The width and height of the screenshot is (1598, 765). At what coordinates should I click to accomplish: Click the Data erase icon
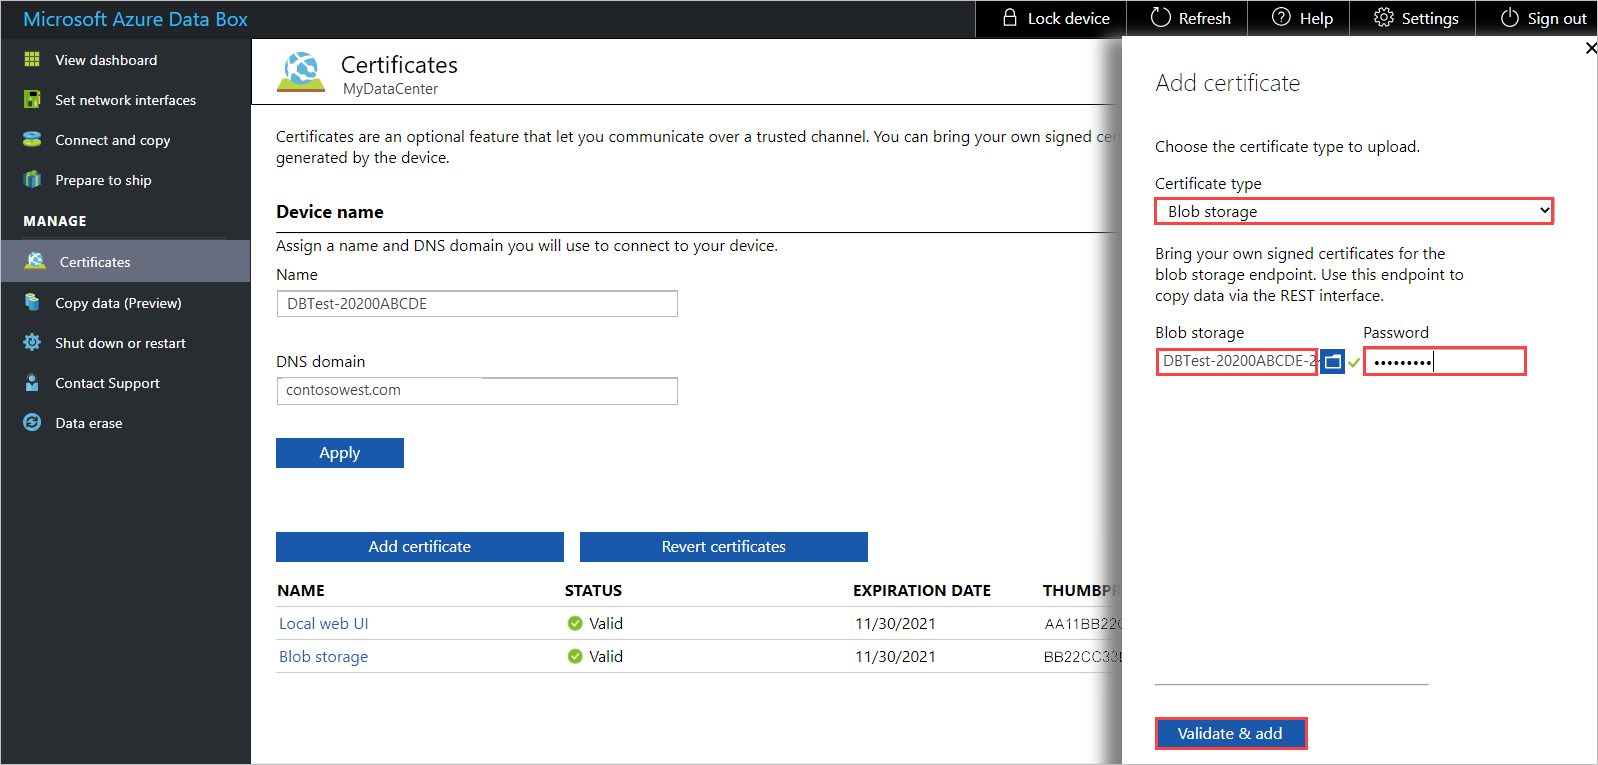pos(32,422)
